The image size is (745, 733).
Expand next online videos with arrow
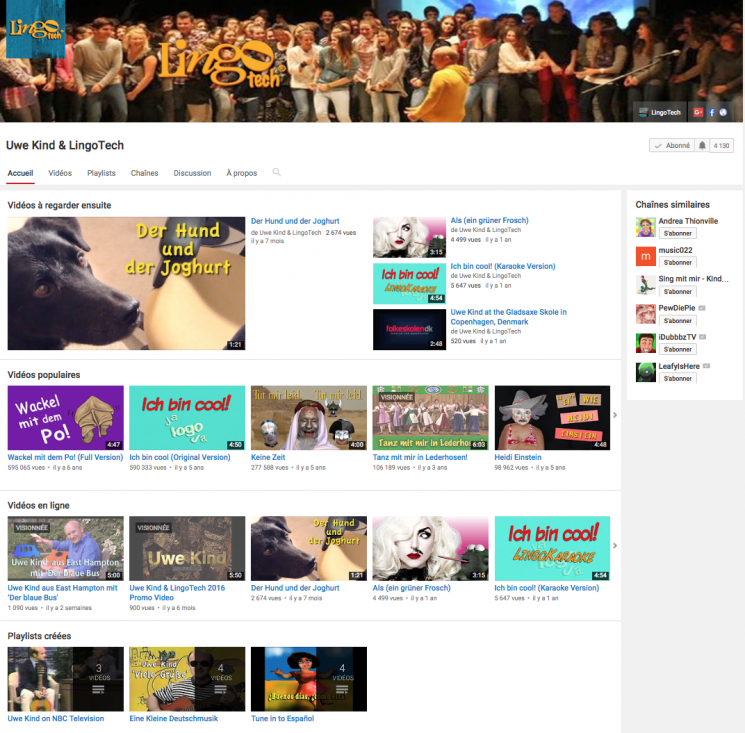[615, 545]
